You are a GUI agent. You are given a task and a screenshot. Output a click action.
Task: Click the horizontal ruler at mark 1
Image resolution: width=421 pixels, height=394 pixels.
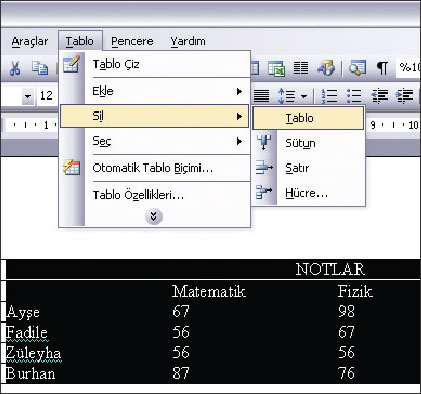point(46,125)
